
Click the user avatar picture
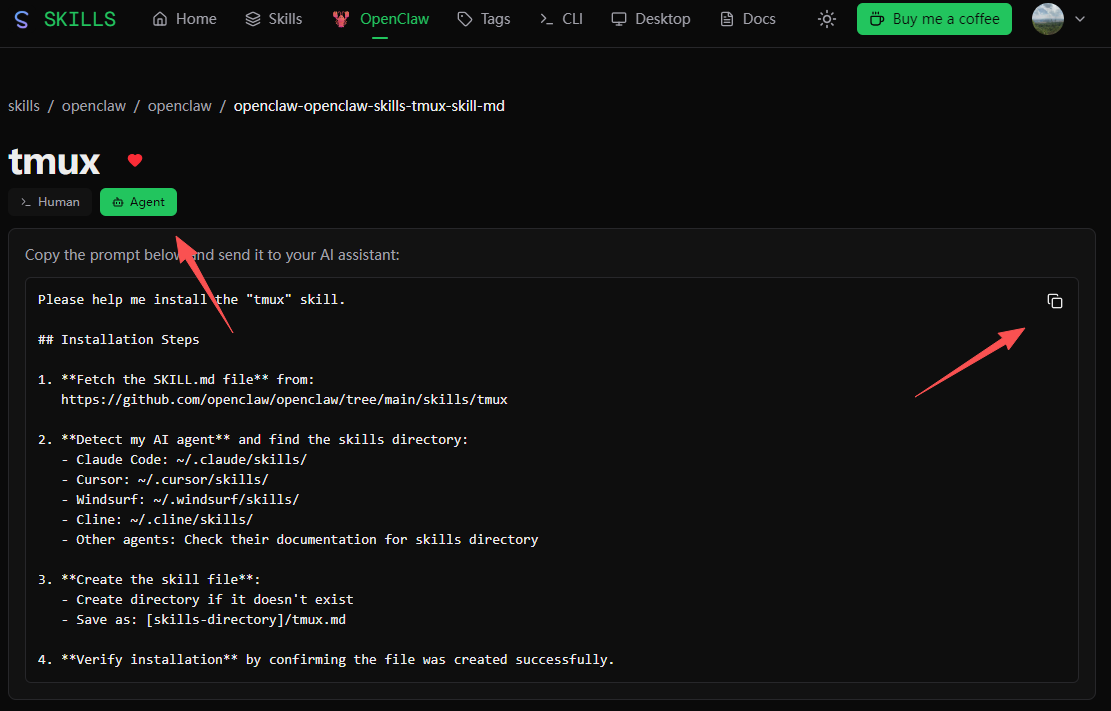[1047, 19]
